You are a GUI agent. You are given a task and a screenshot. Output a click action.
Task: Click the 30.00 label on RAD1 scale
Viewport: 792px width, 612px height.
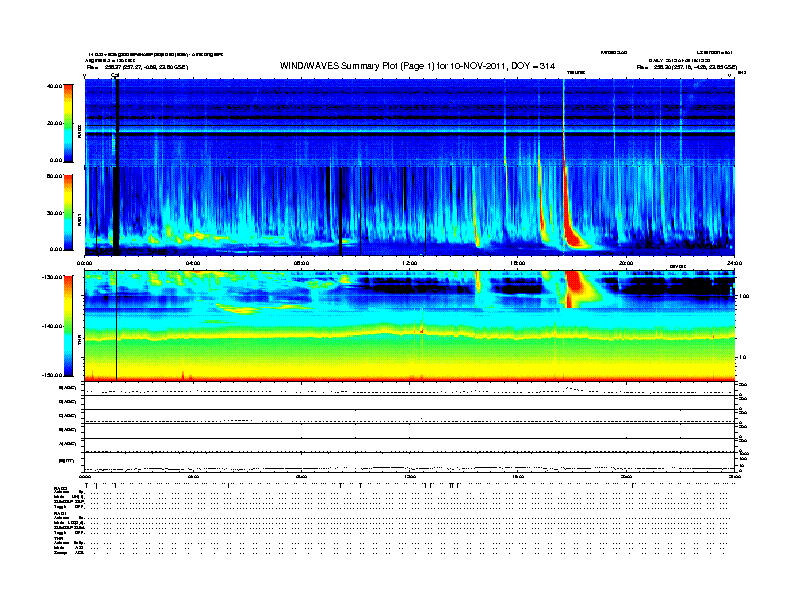(x=55, y=213)
